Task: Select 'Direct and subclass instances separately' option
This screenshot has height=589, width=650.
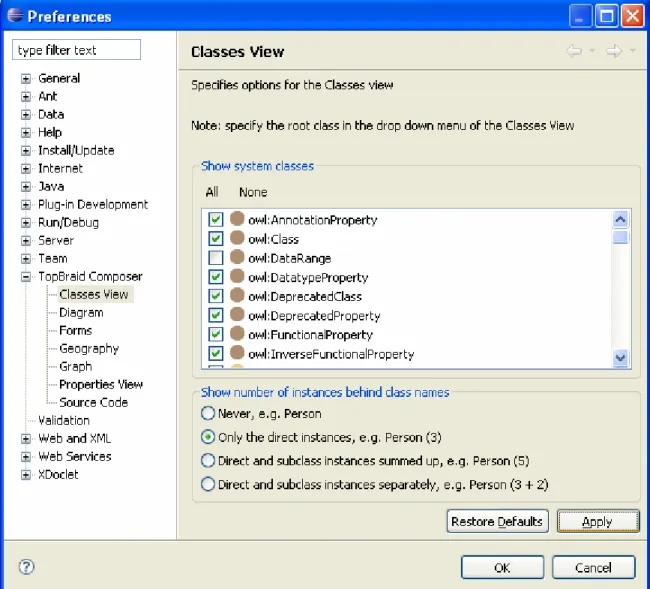Action: 208,484
